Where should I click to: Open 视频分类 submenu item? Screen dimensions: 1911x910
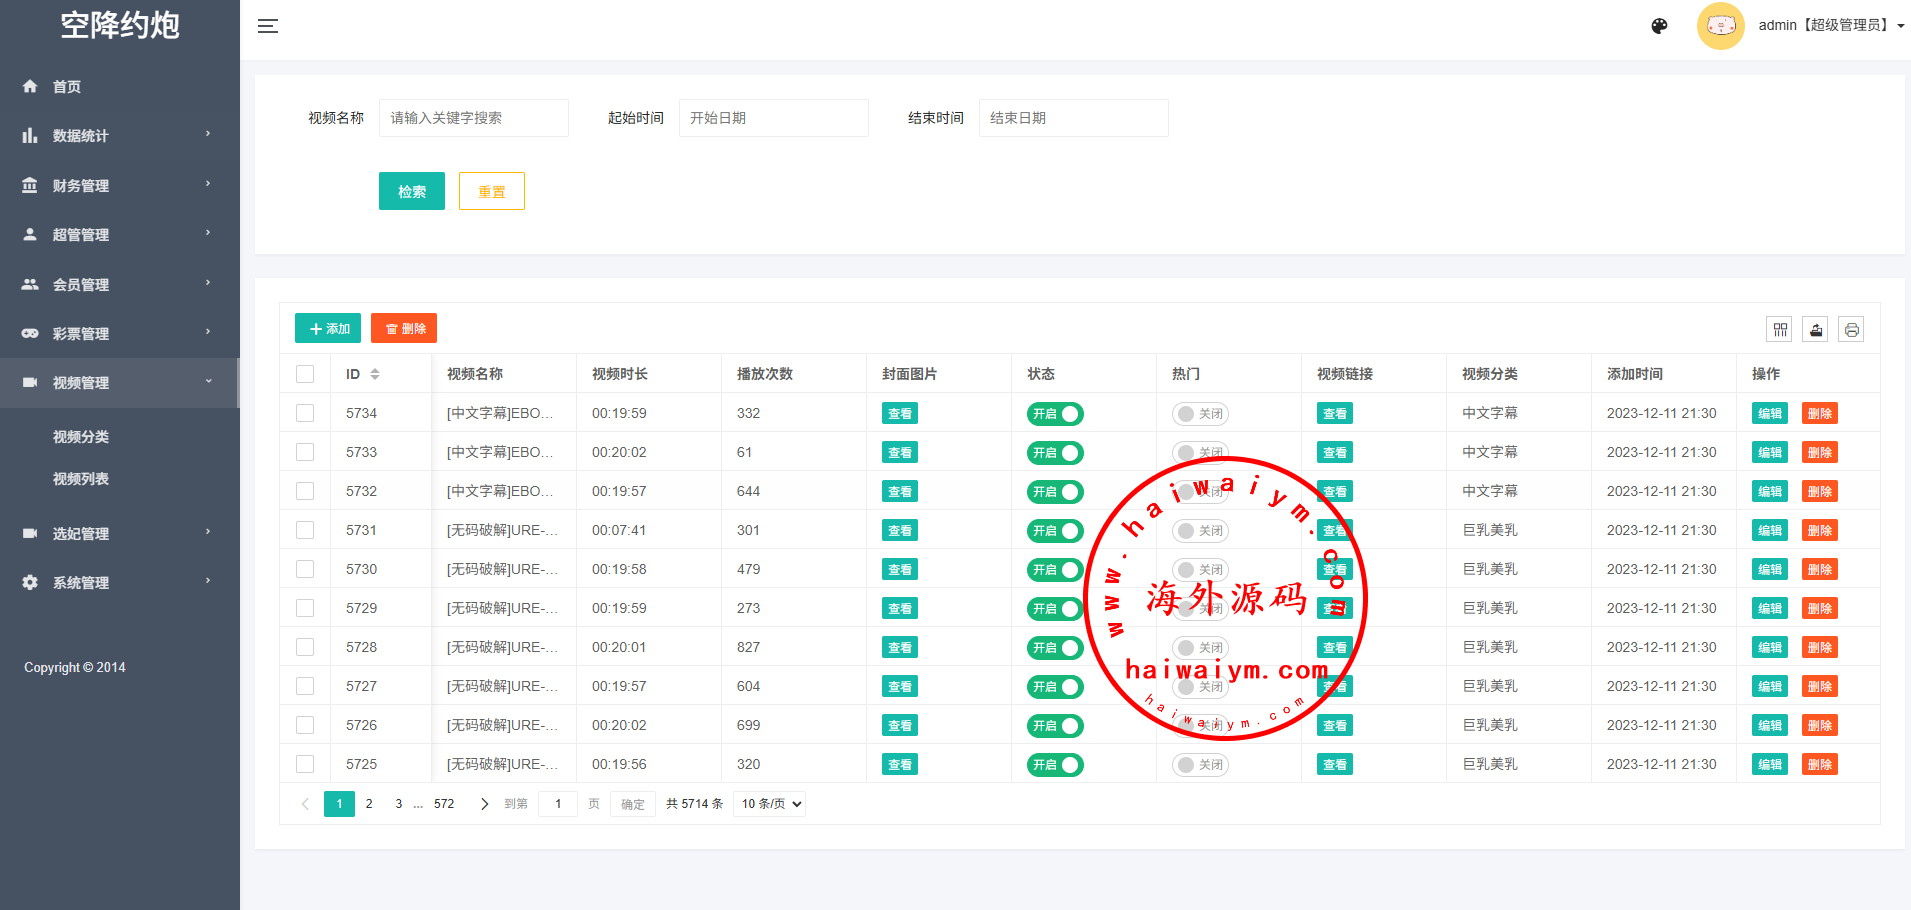click(x=81, y=437)
